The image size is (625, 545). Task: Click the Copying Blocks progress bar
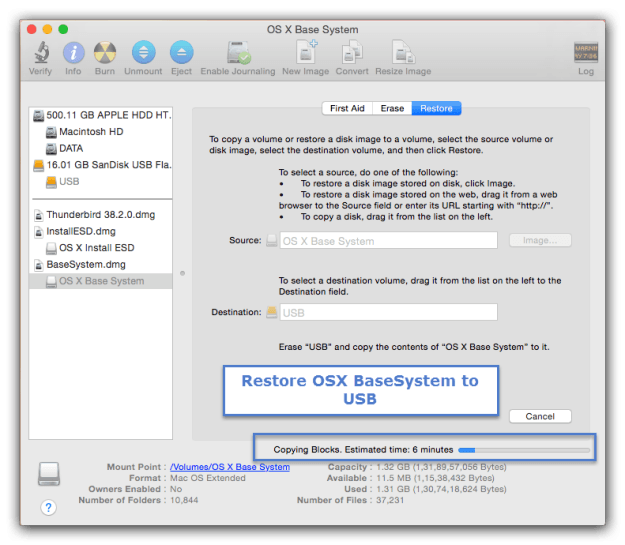[524, 450]
